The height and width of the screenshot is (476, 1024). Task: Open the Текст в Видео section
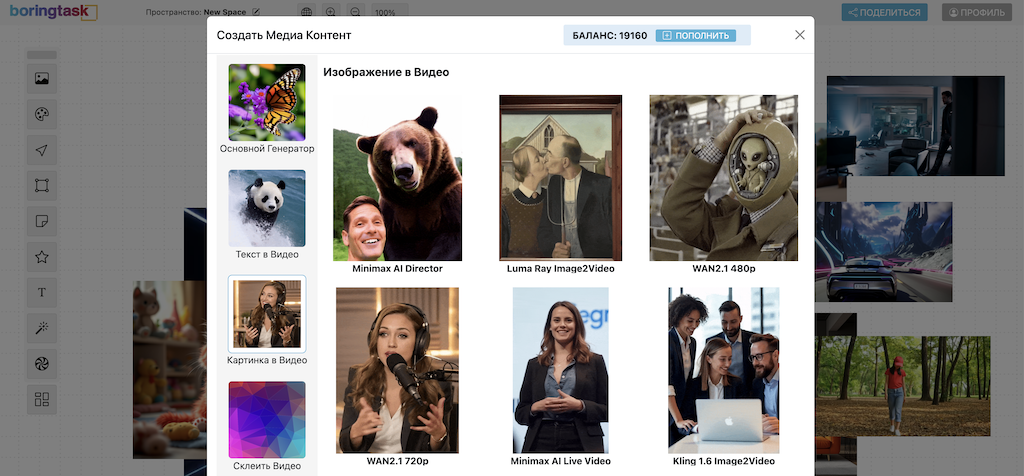pyautogui.click(x=267, y=215)
